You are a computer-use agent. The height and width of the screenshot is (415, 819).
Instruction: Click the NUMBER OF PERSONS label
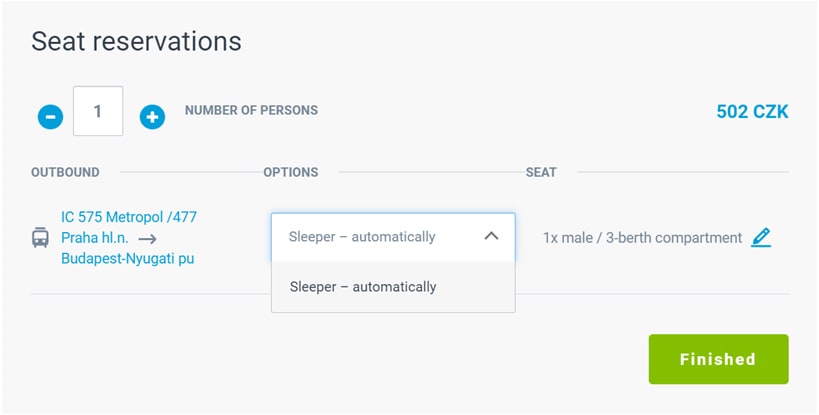click(x=251, y=110)
